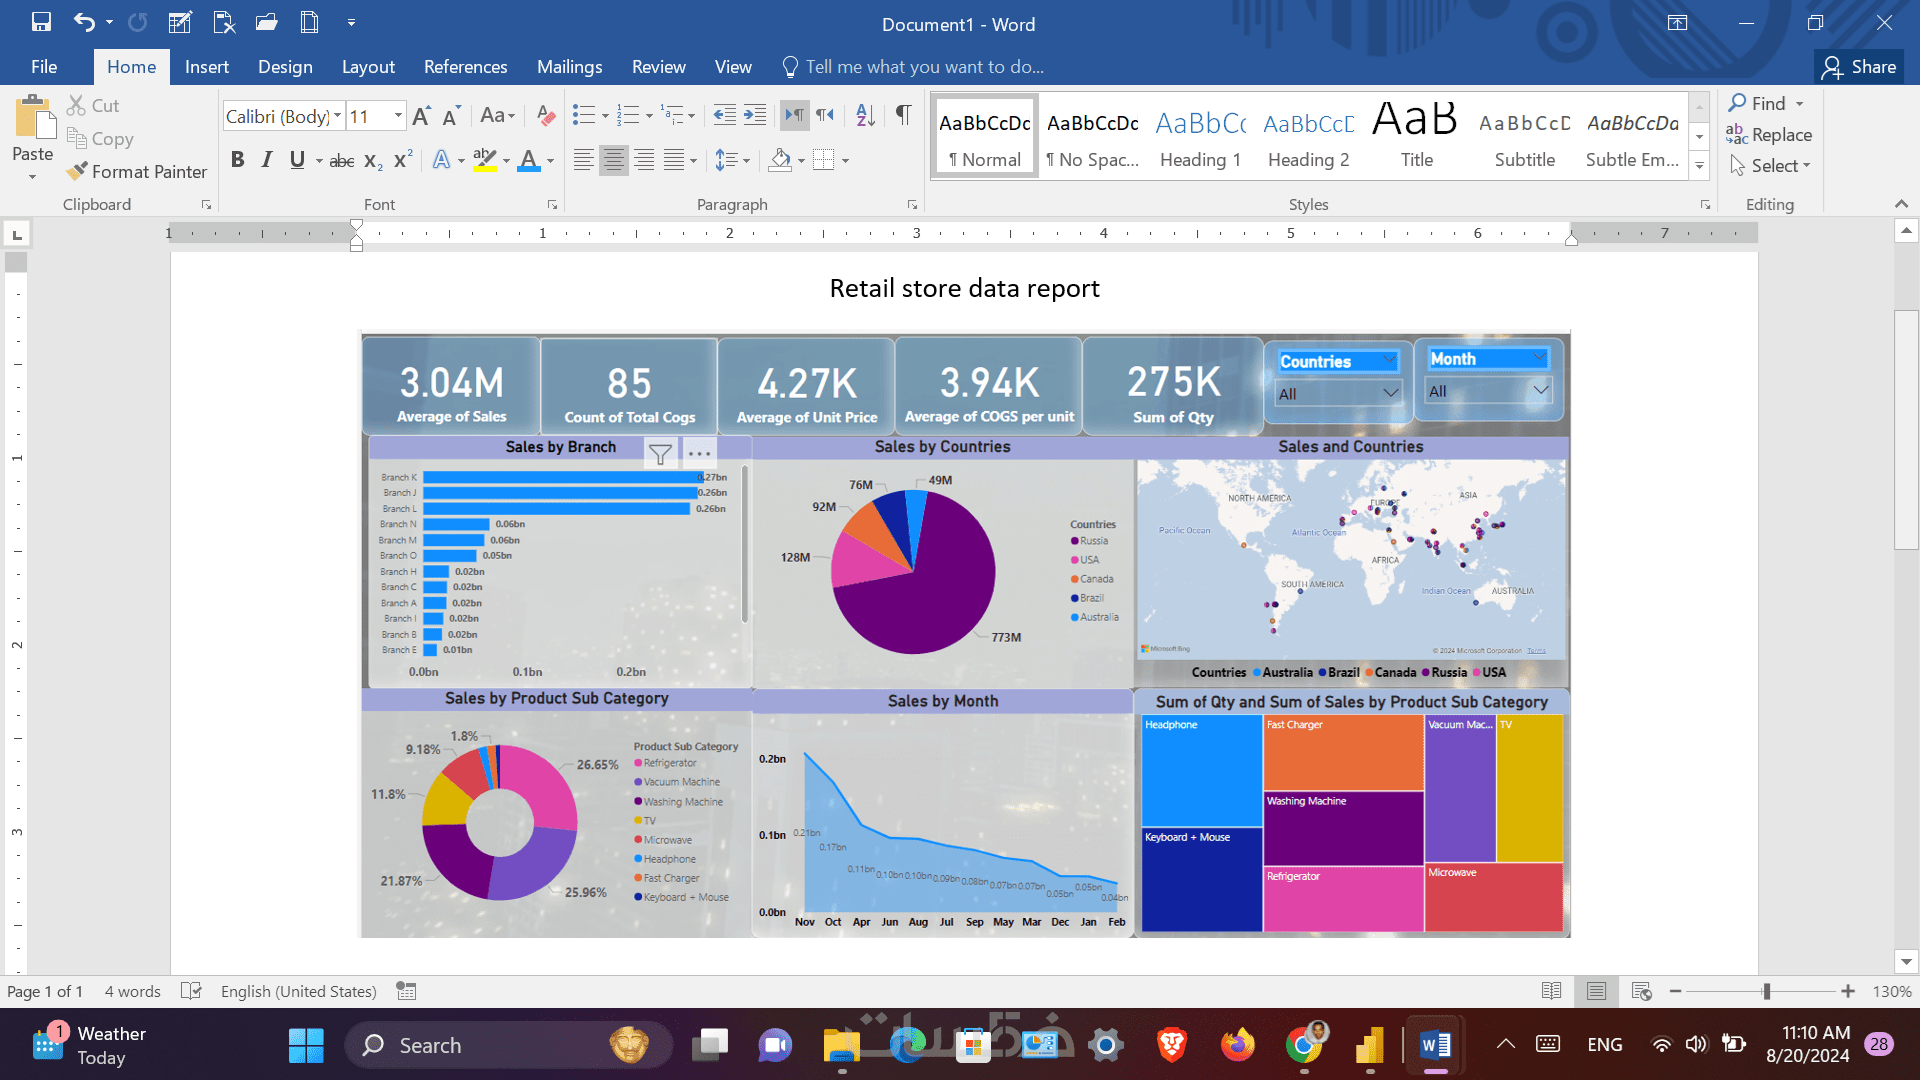The image size is (1920, 1080).
Task: Open the Insert ribbon tab
Action: [206, 67]
